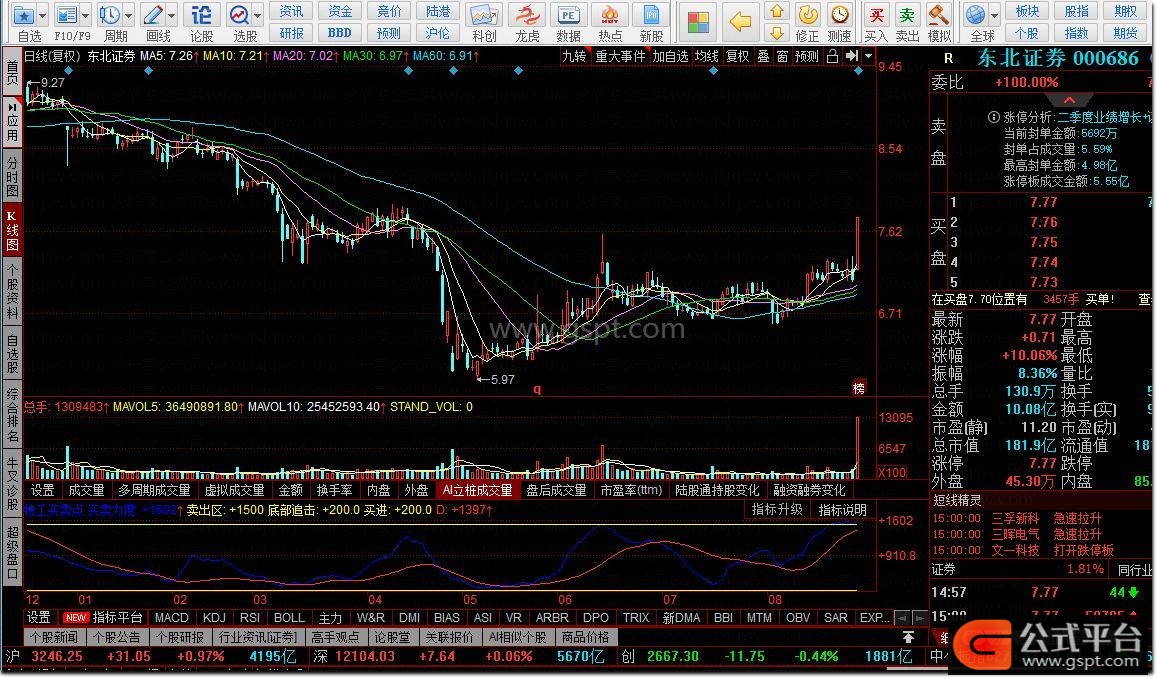
Task: Go back with the yellow left arrow
Action: (x=740, y=21)
